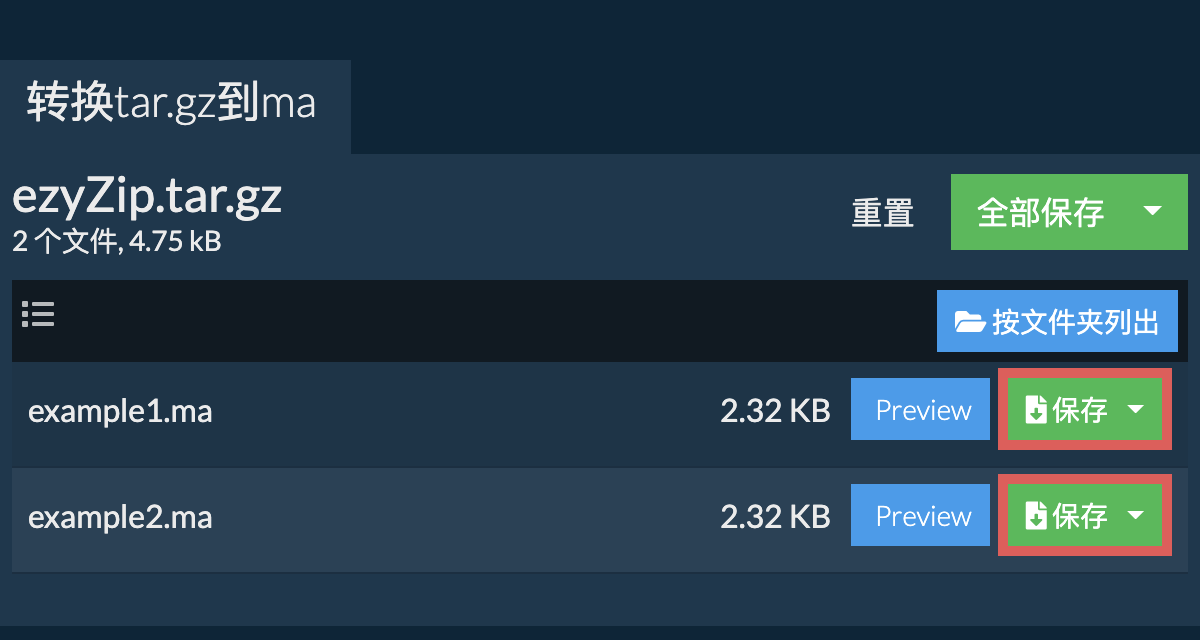The height and width of the screenshot is (640, 1200).
Task: Click the 全部保存 button
Action: [1040, 212]
